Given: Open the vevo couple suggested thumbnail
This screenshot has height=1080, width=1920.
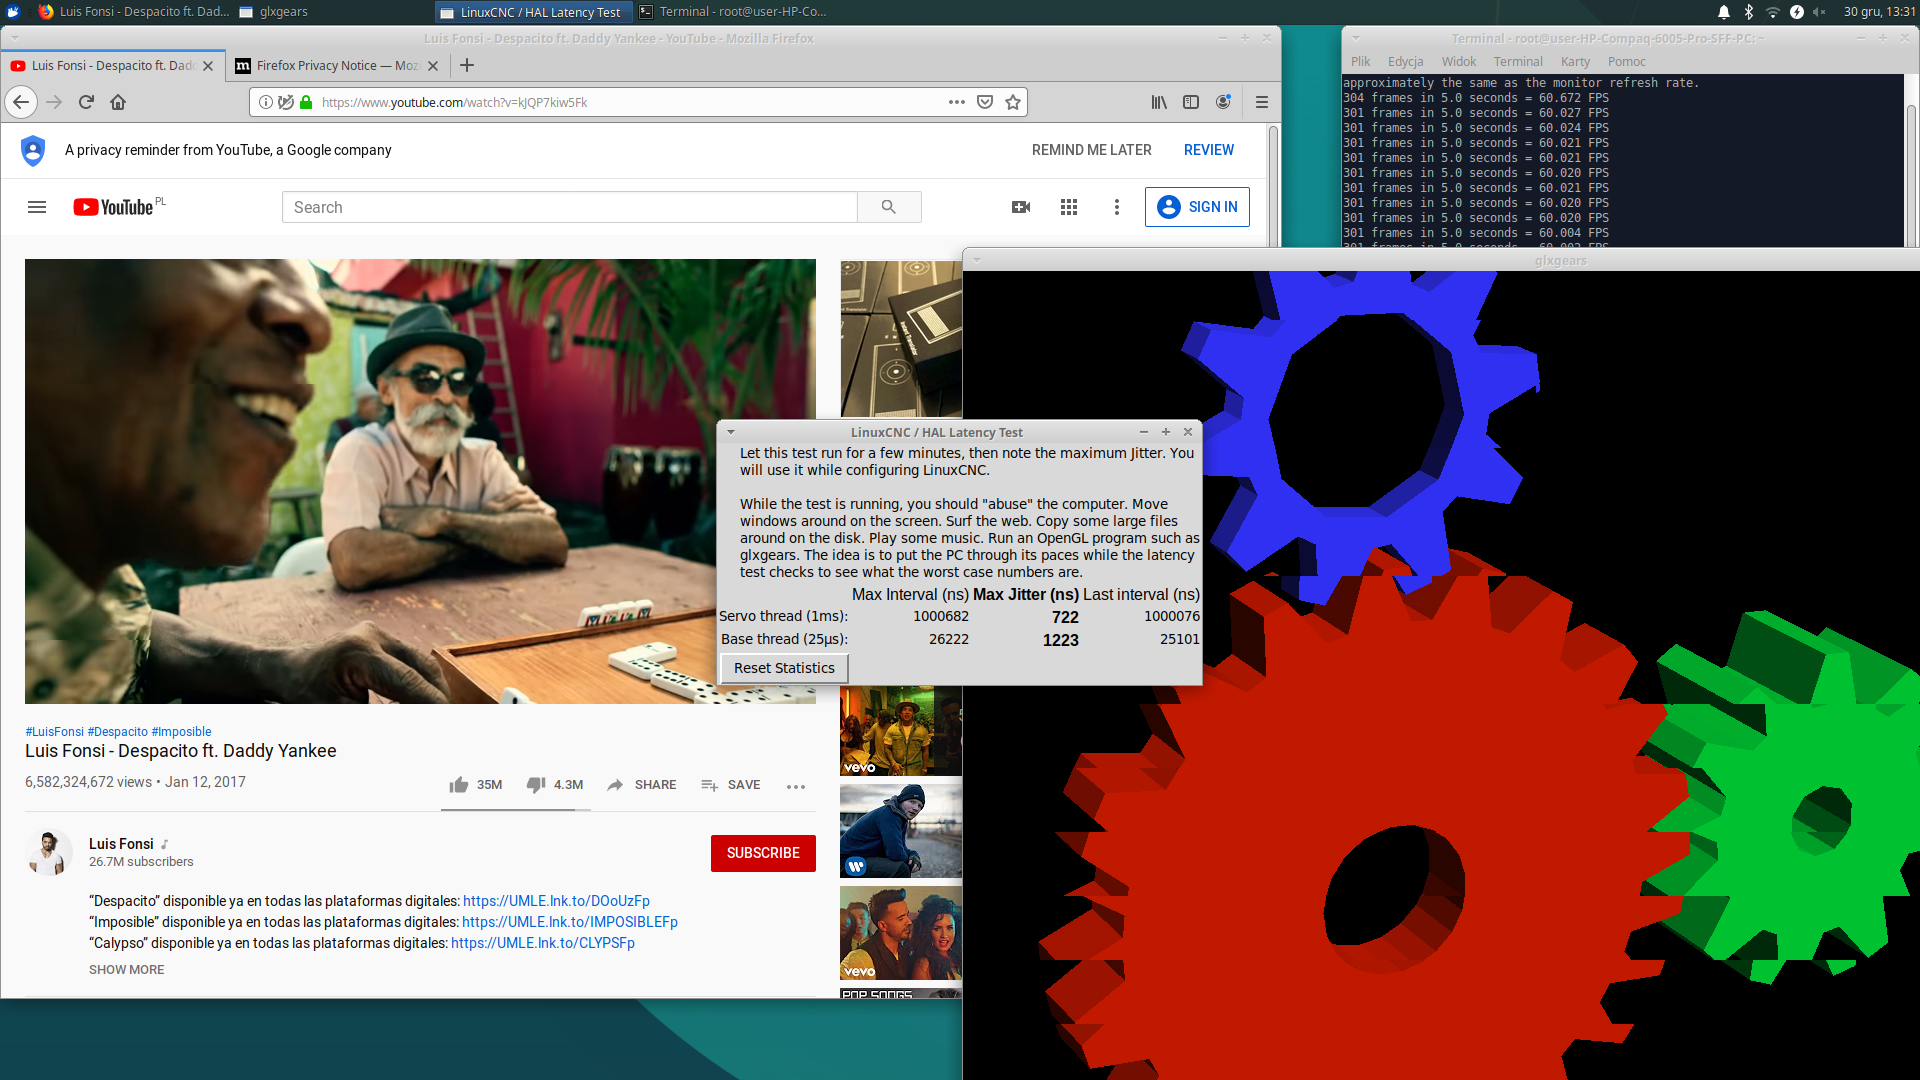Looking at the screenshot, I should click(x=901, y=933).
